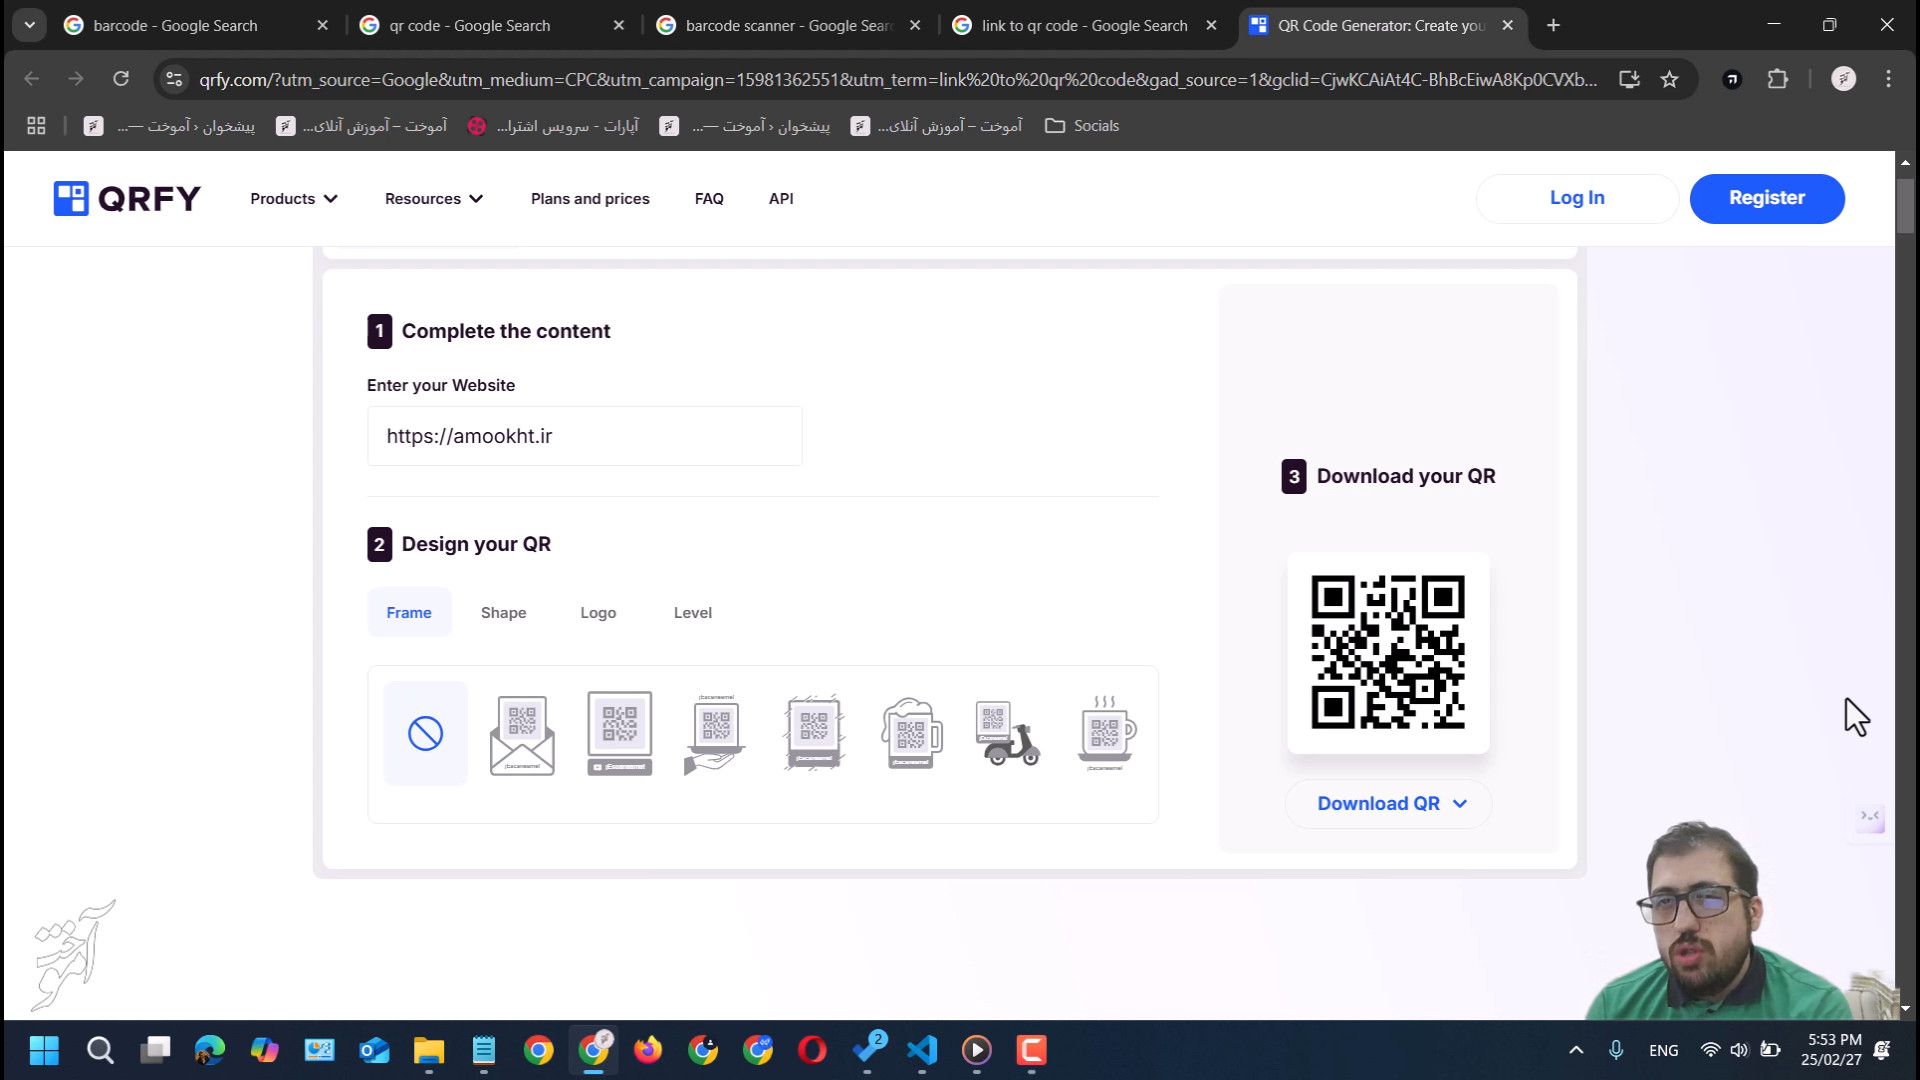This screenshot has width=1920, height=1080.
Task: Click the website URL input field
Action: (x=584, y=436)
